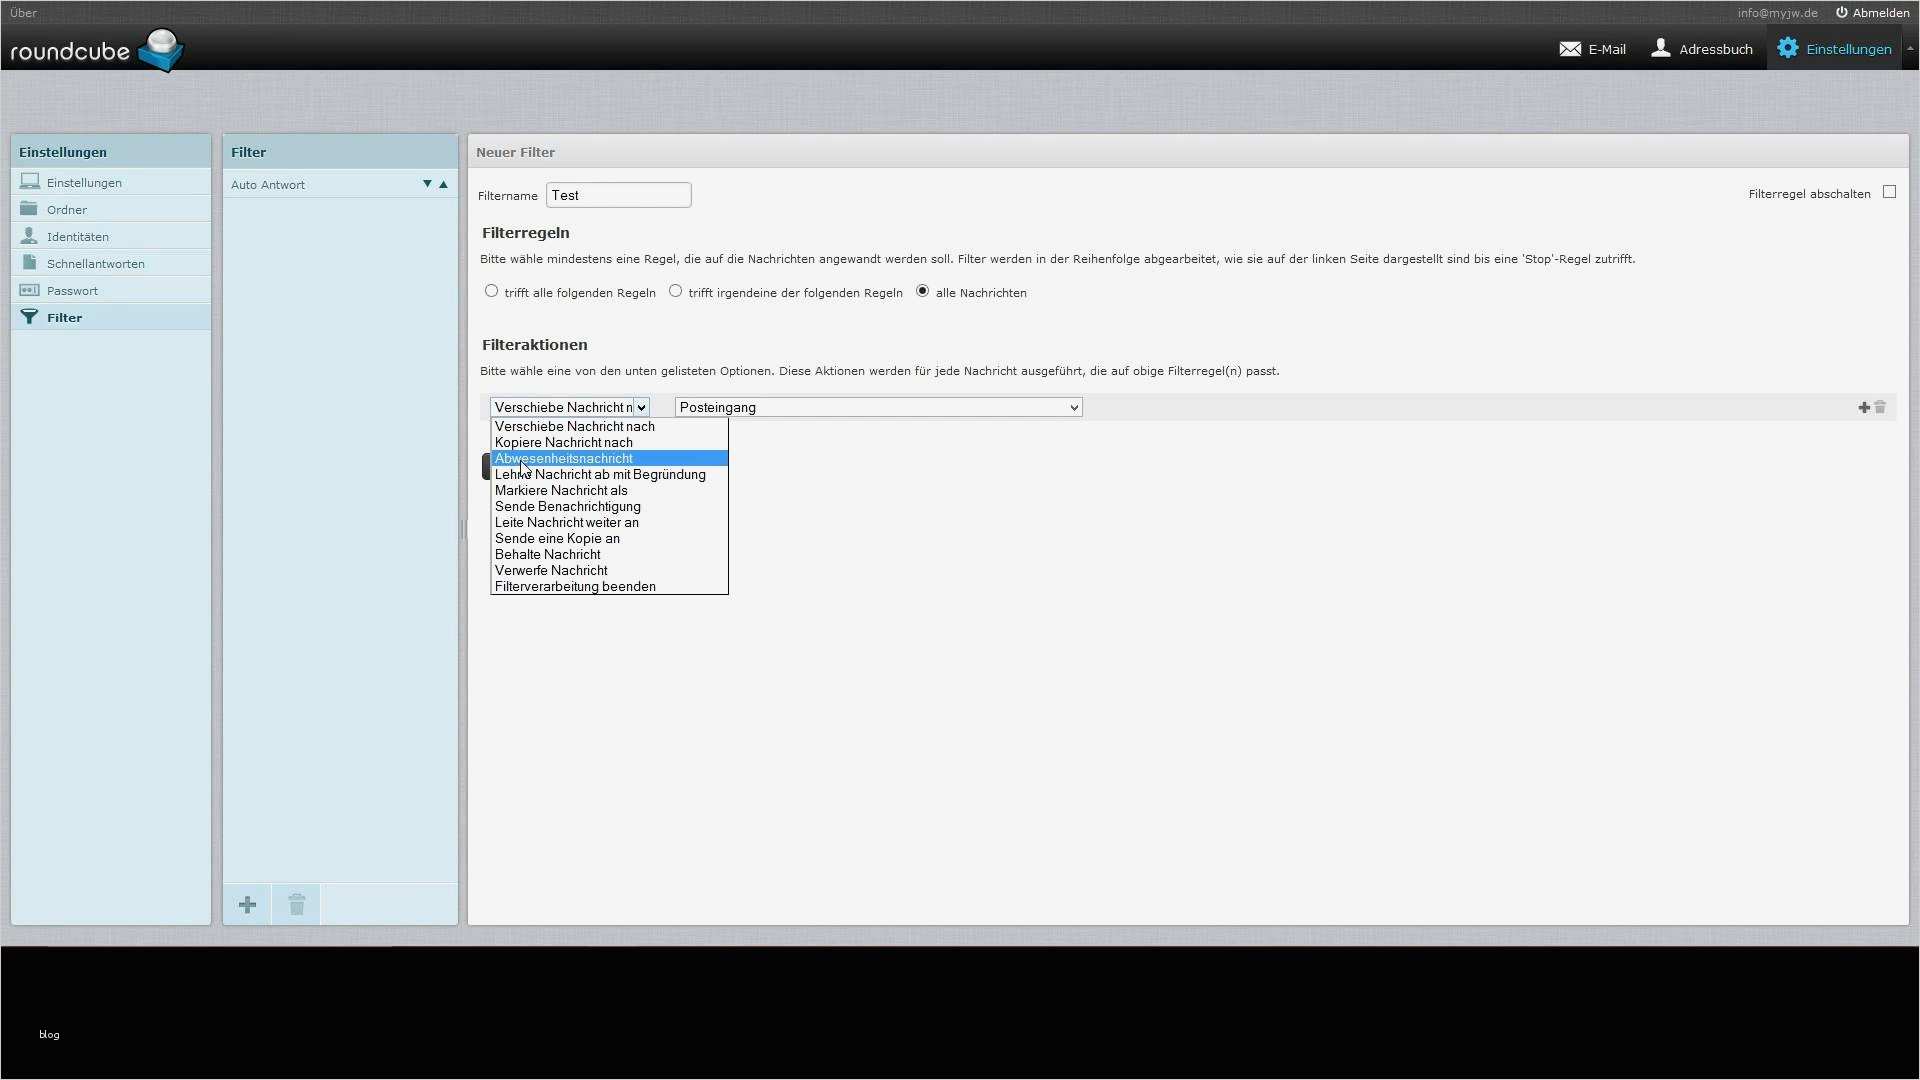Click the Über link
This screenshot has height=1080, width=1920.
23,13
